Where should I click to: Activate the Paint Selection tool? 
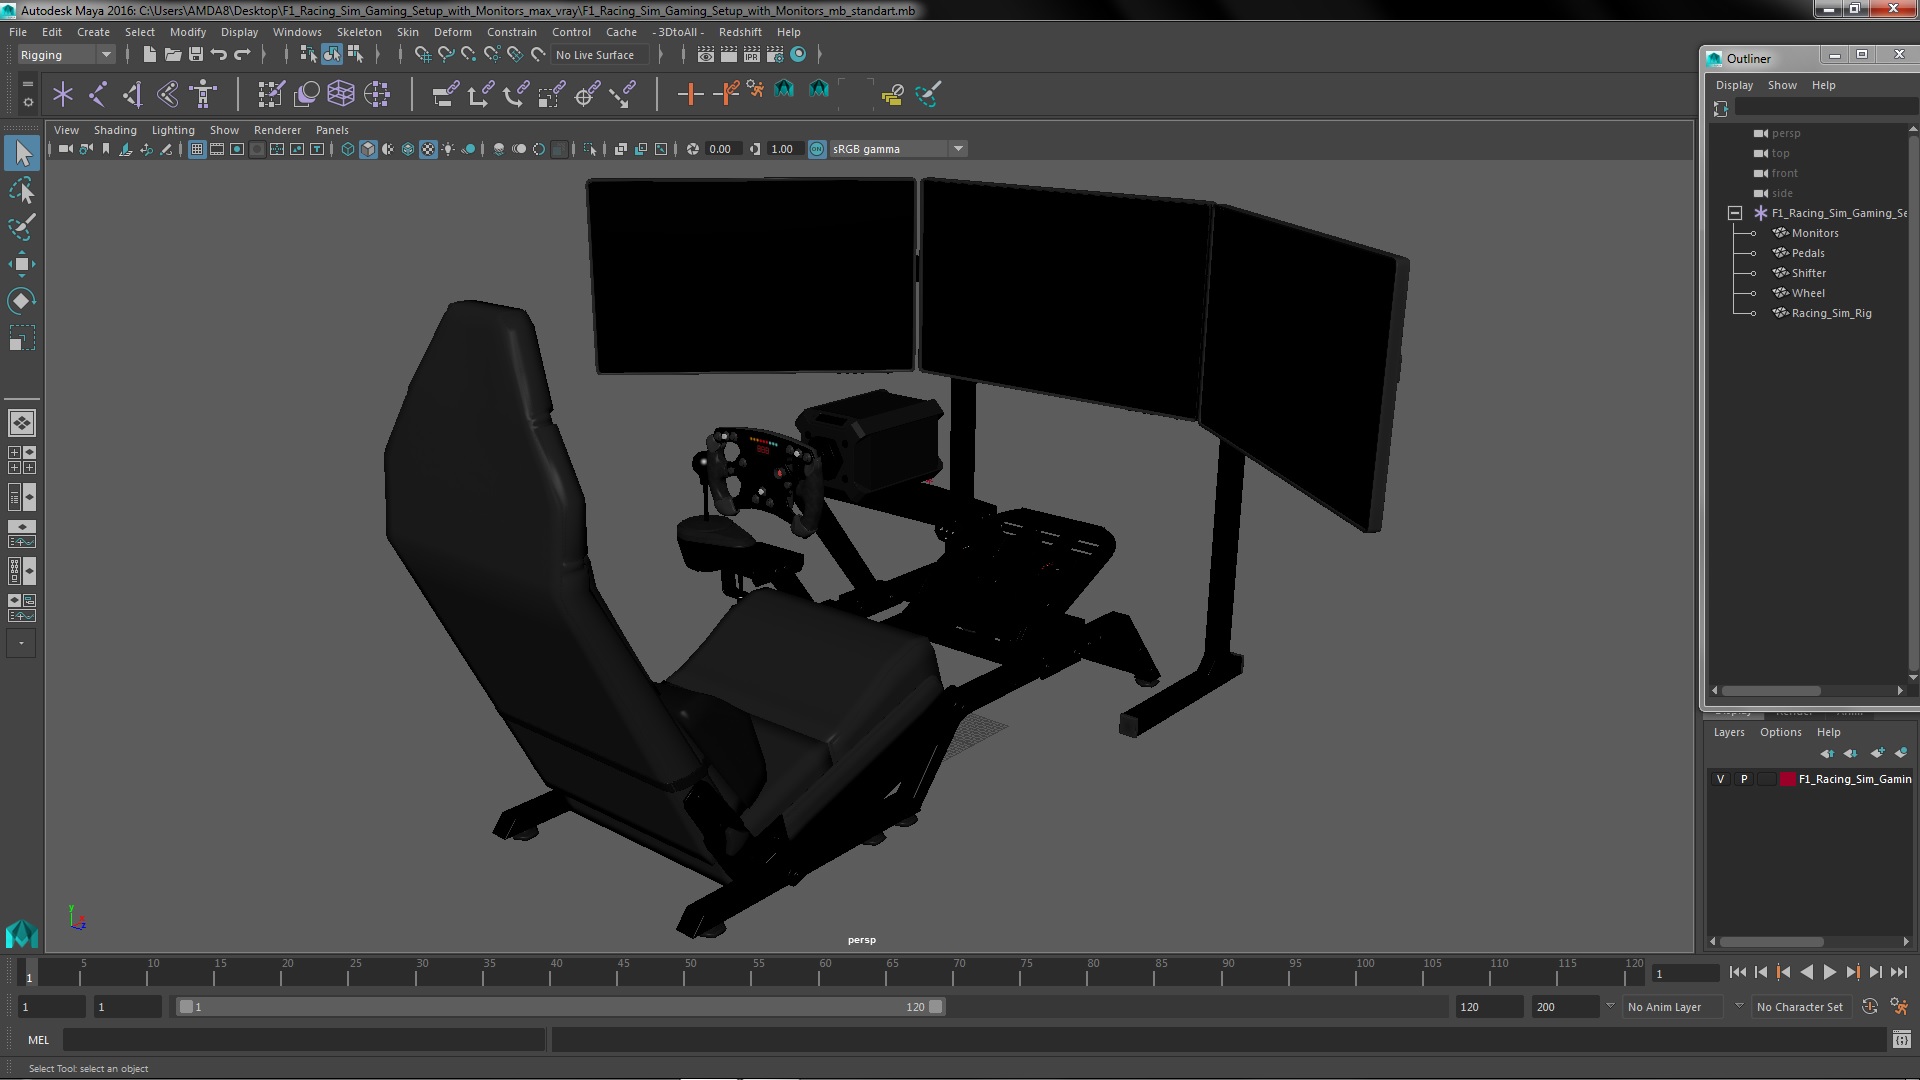tap(22, 227)
